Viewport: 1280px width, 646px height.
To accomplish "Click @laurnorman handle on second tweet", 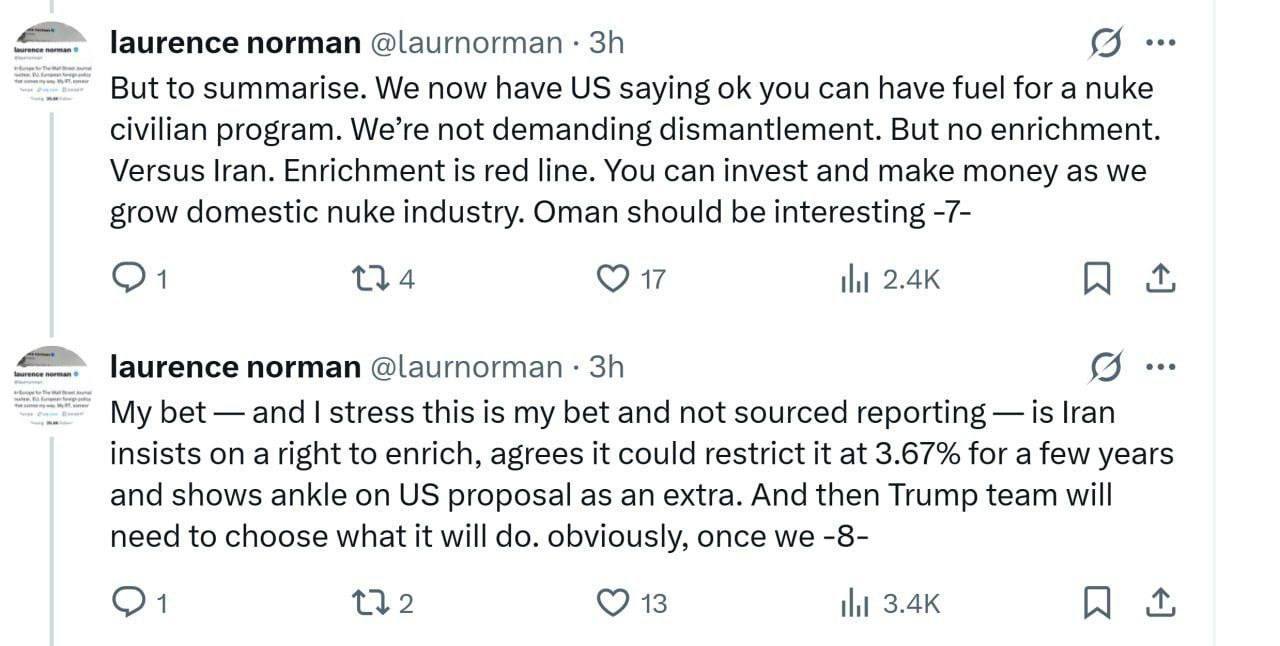I will (x=467, y=368).
